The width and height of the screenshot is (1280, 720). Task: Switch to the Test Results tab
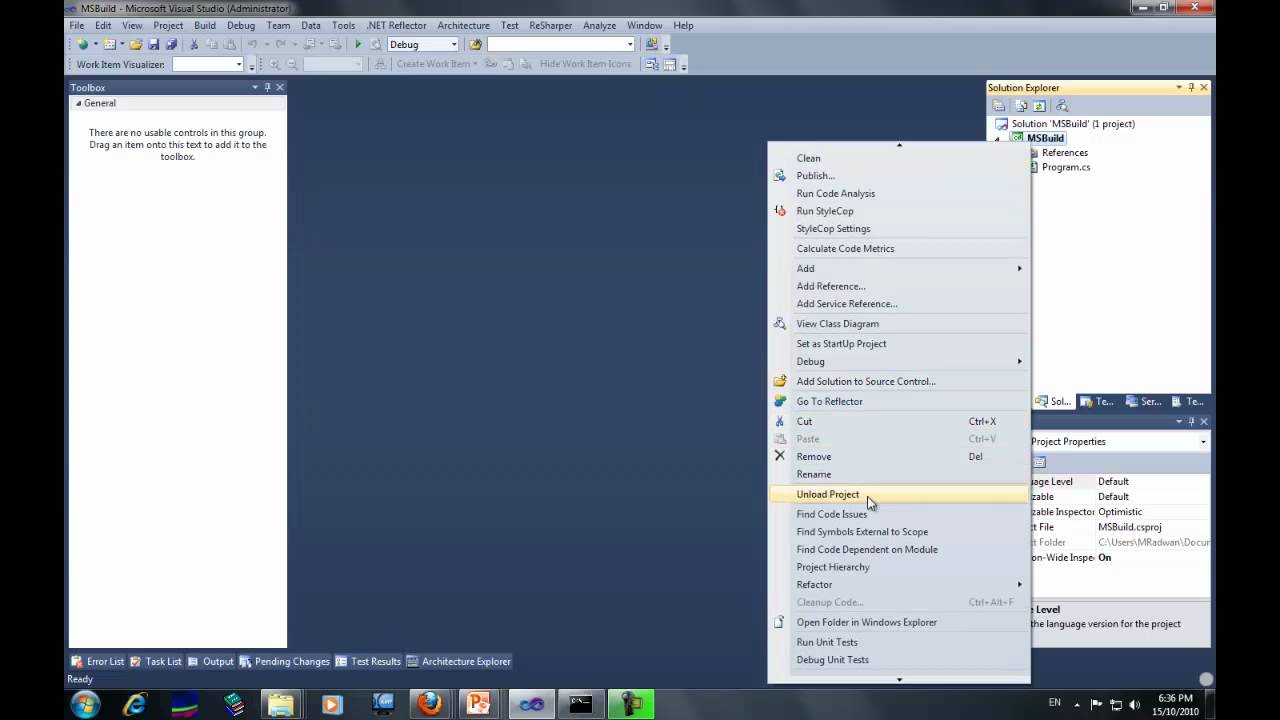368,661
